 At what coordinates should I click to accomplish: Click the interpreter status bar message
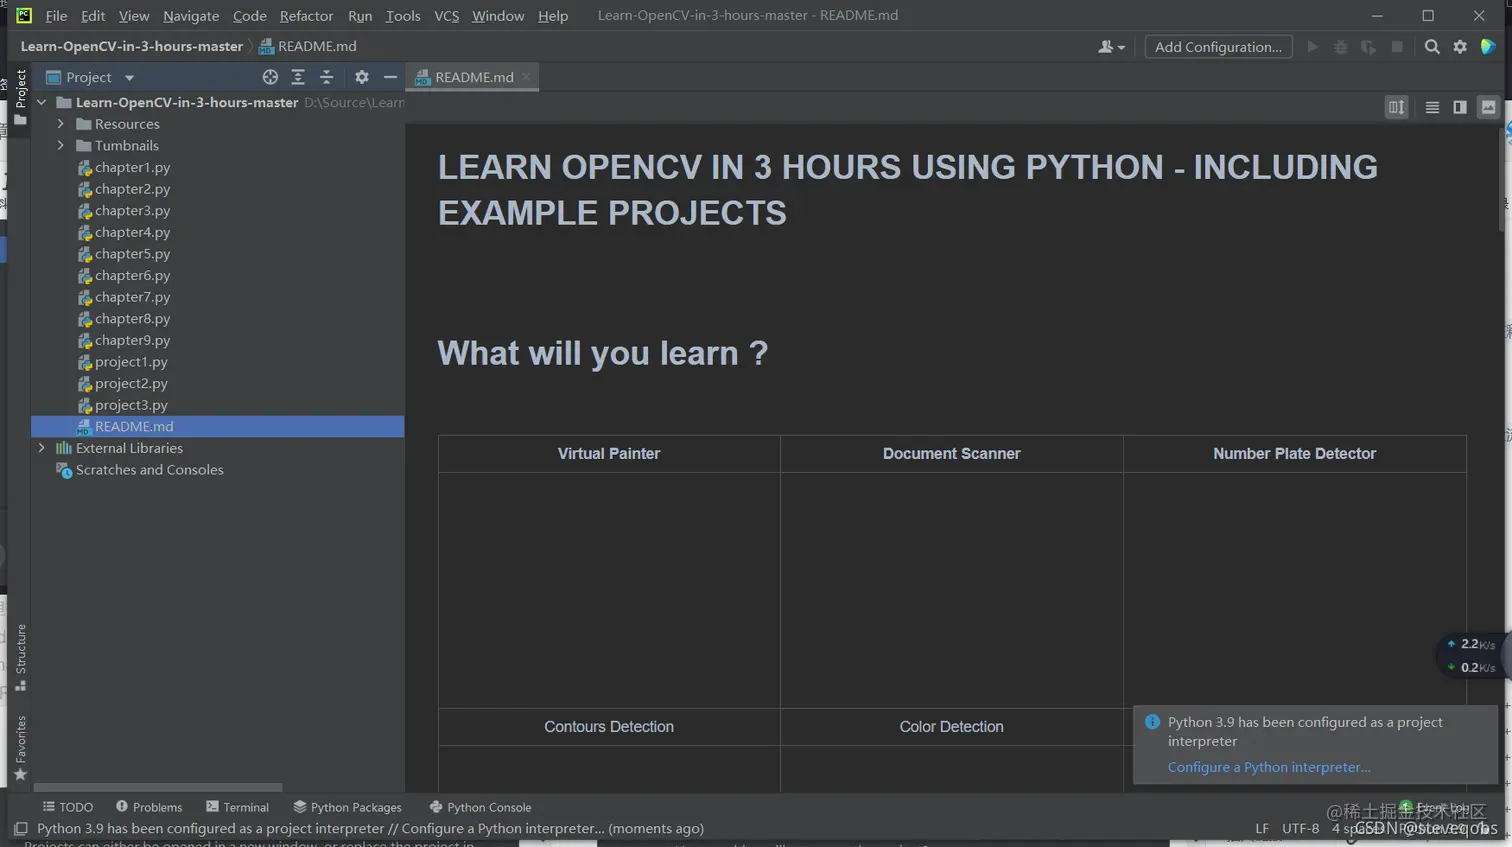tap(370, 829)
